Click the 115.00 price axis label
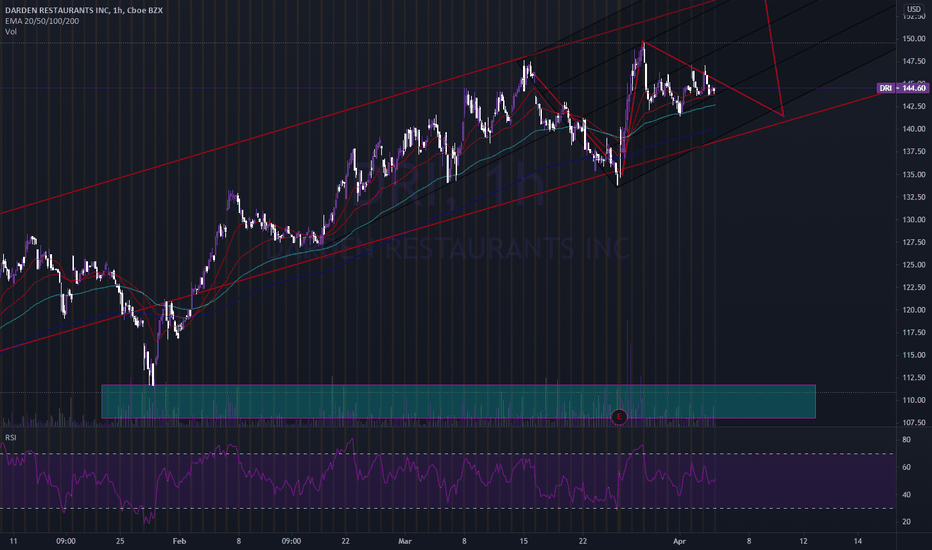 click(x=914, y=355)
